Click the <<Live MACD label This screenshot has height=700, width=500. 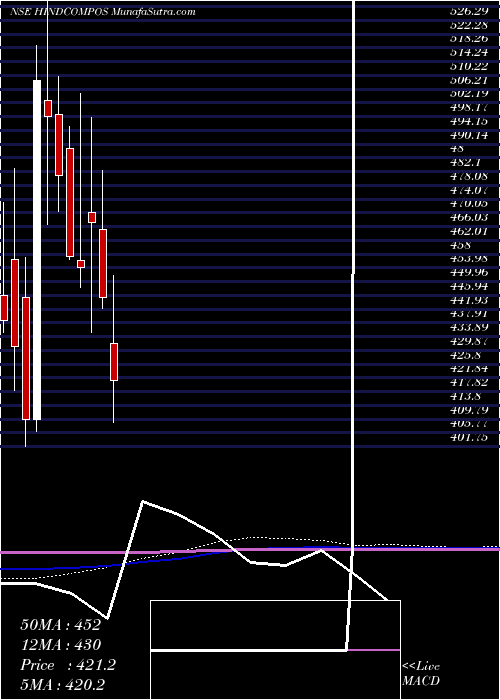(x=421, y=674)
